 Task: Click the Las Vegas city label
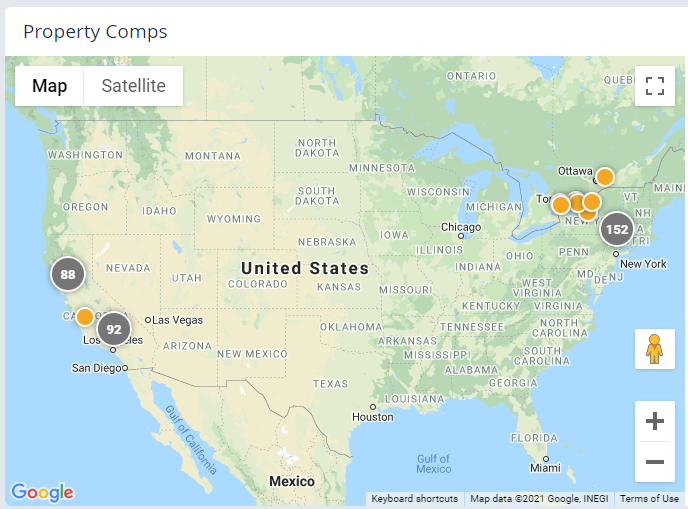pos(177,320)
